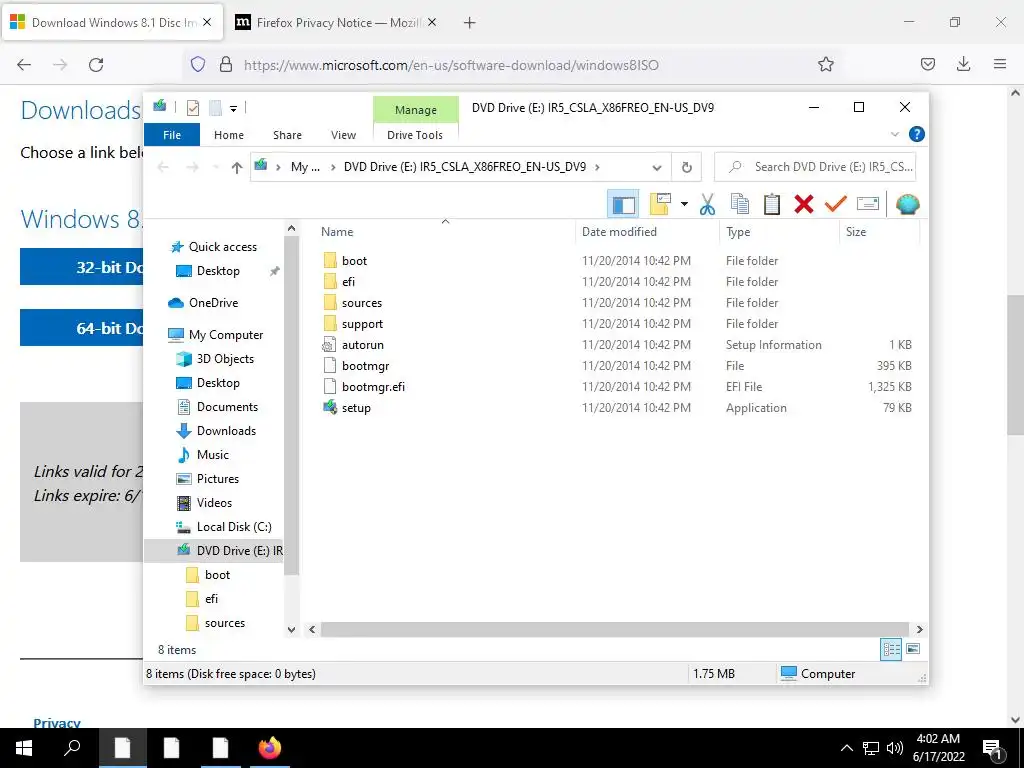Select the autorun setup information file
Screen dimensions: 1024x768
pos(362,345)
